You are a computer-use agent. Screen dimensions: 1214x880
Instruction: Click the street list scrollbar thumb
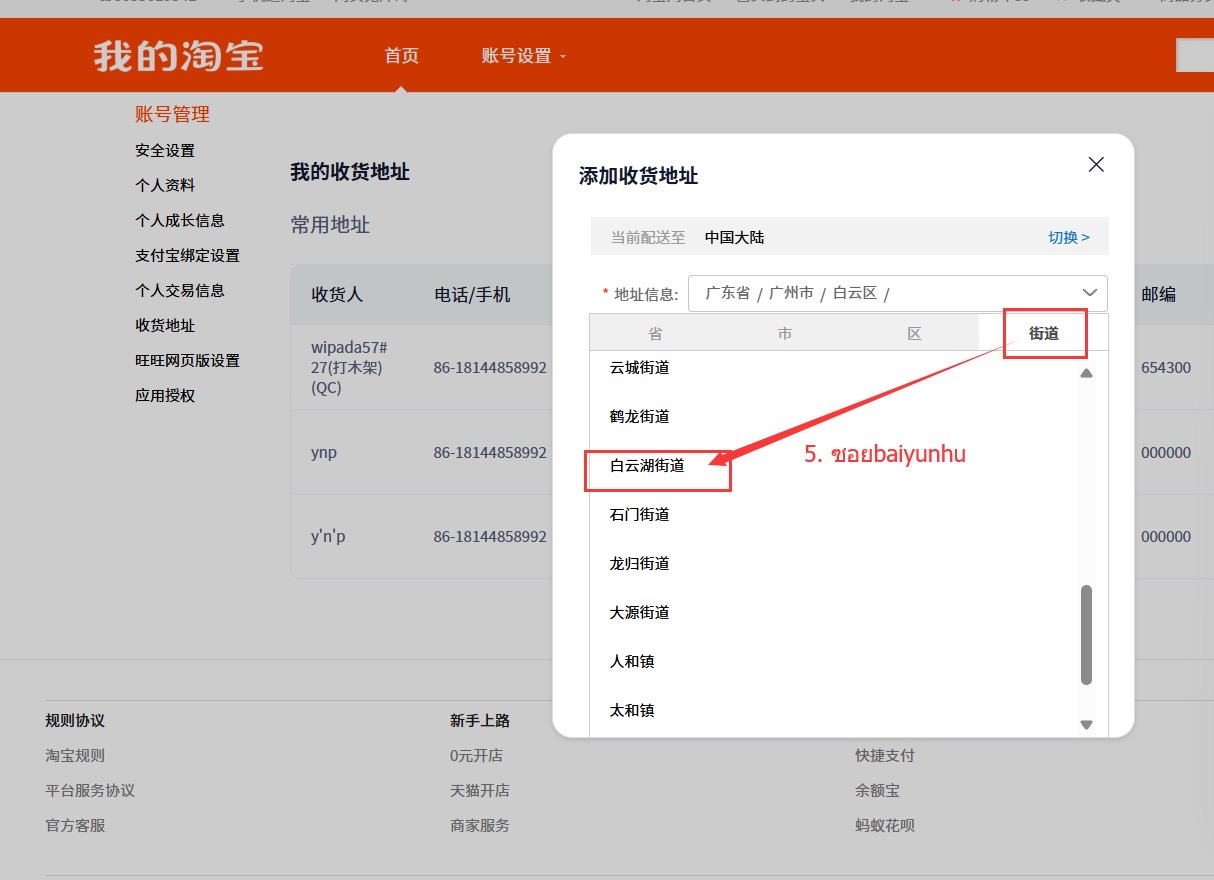coord(1087,635)
